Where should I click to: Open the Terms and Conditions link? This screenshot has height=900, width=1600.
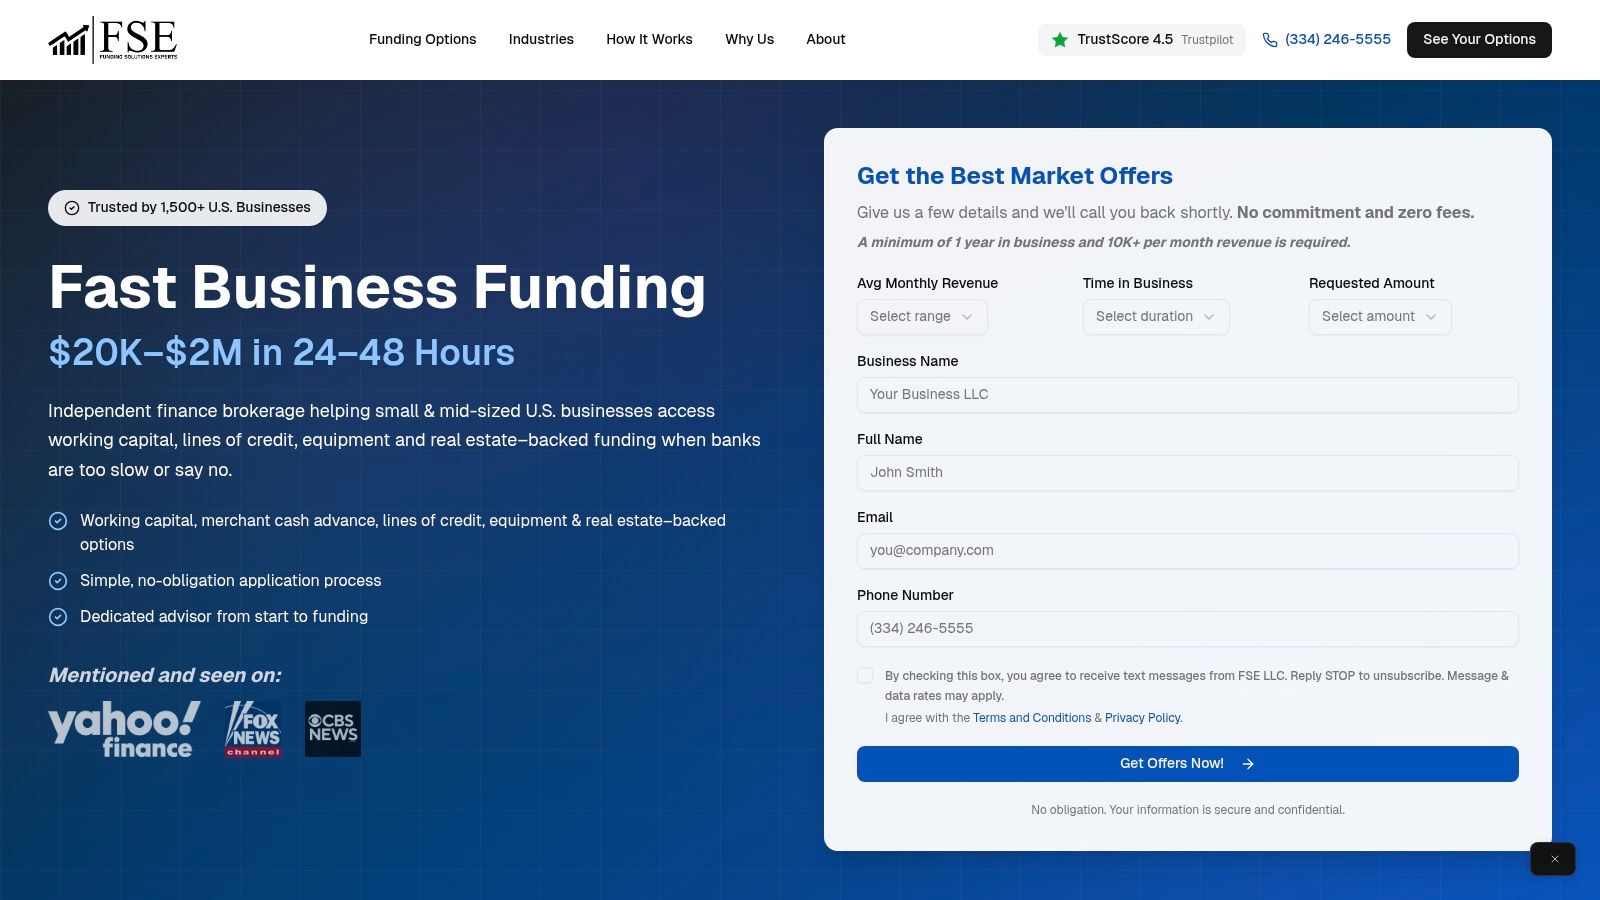[x=1031, y=717]
